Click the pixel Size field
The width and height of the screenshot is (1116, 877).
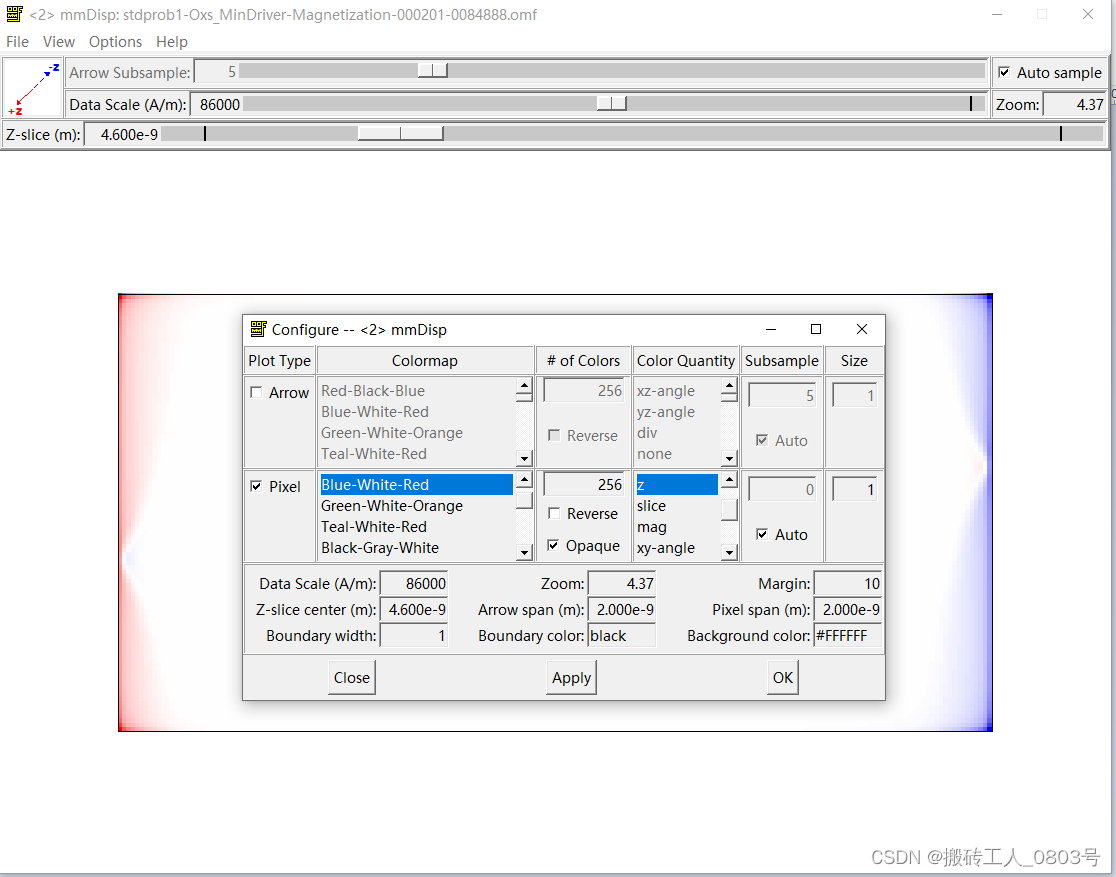[854, 489]
